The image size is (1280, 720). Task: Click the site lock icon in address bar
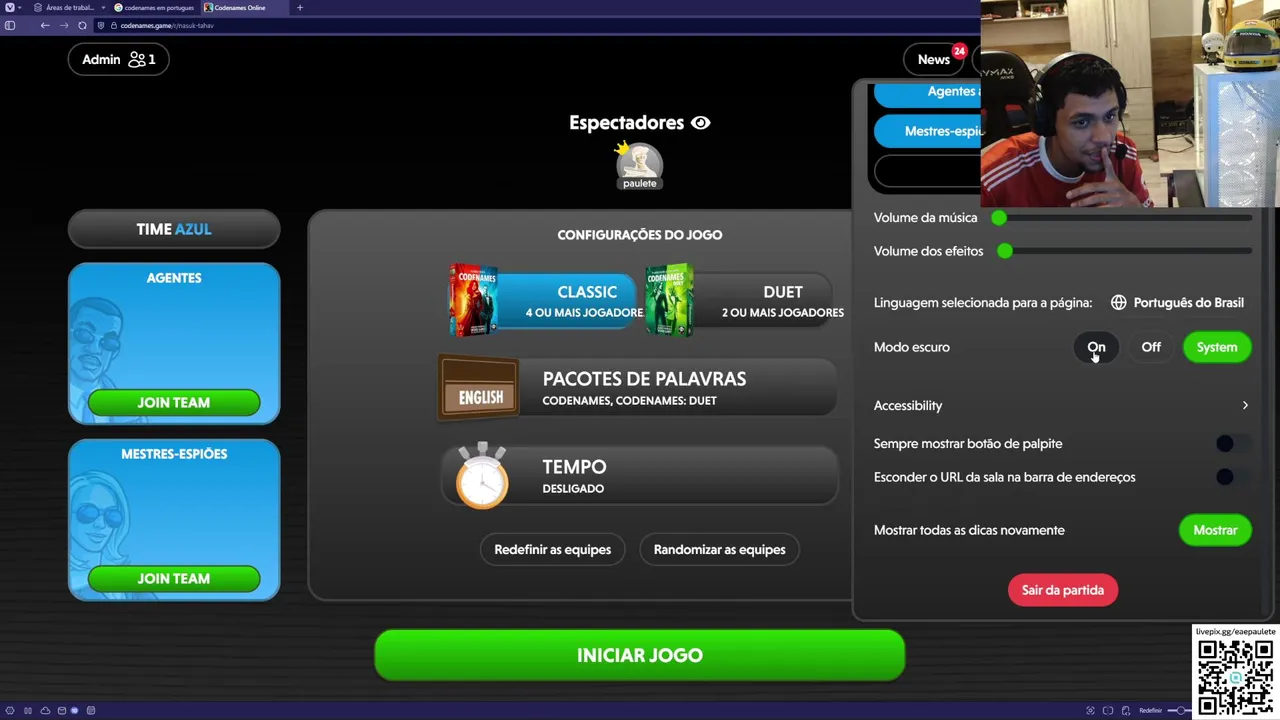pos(113,25)
